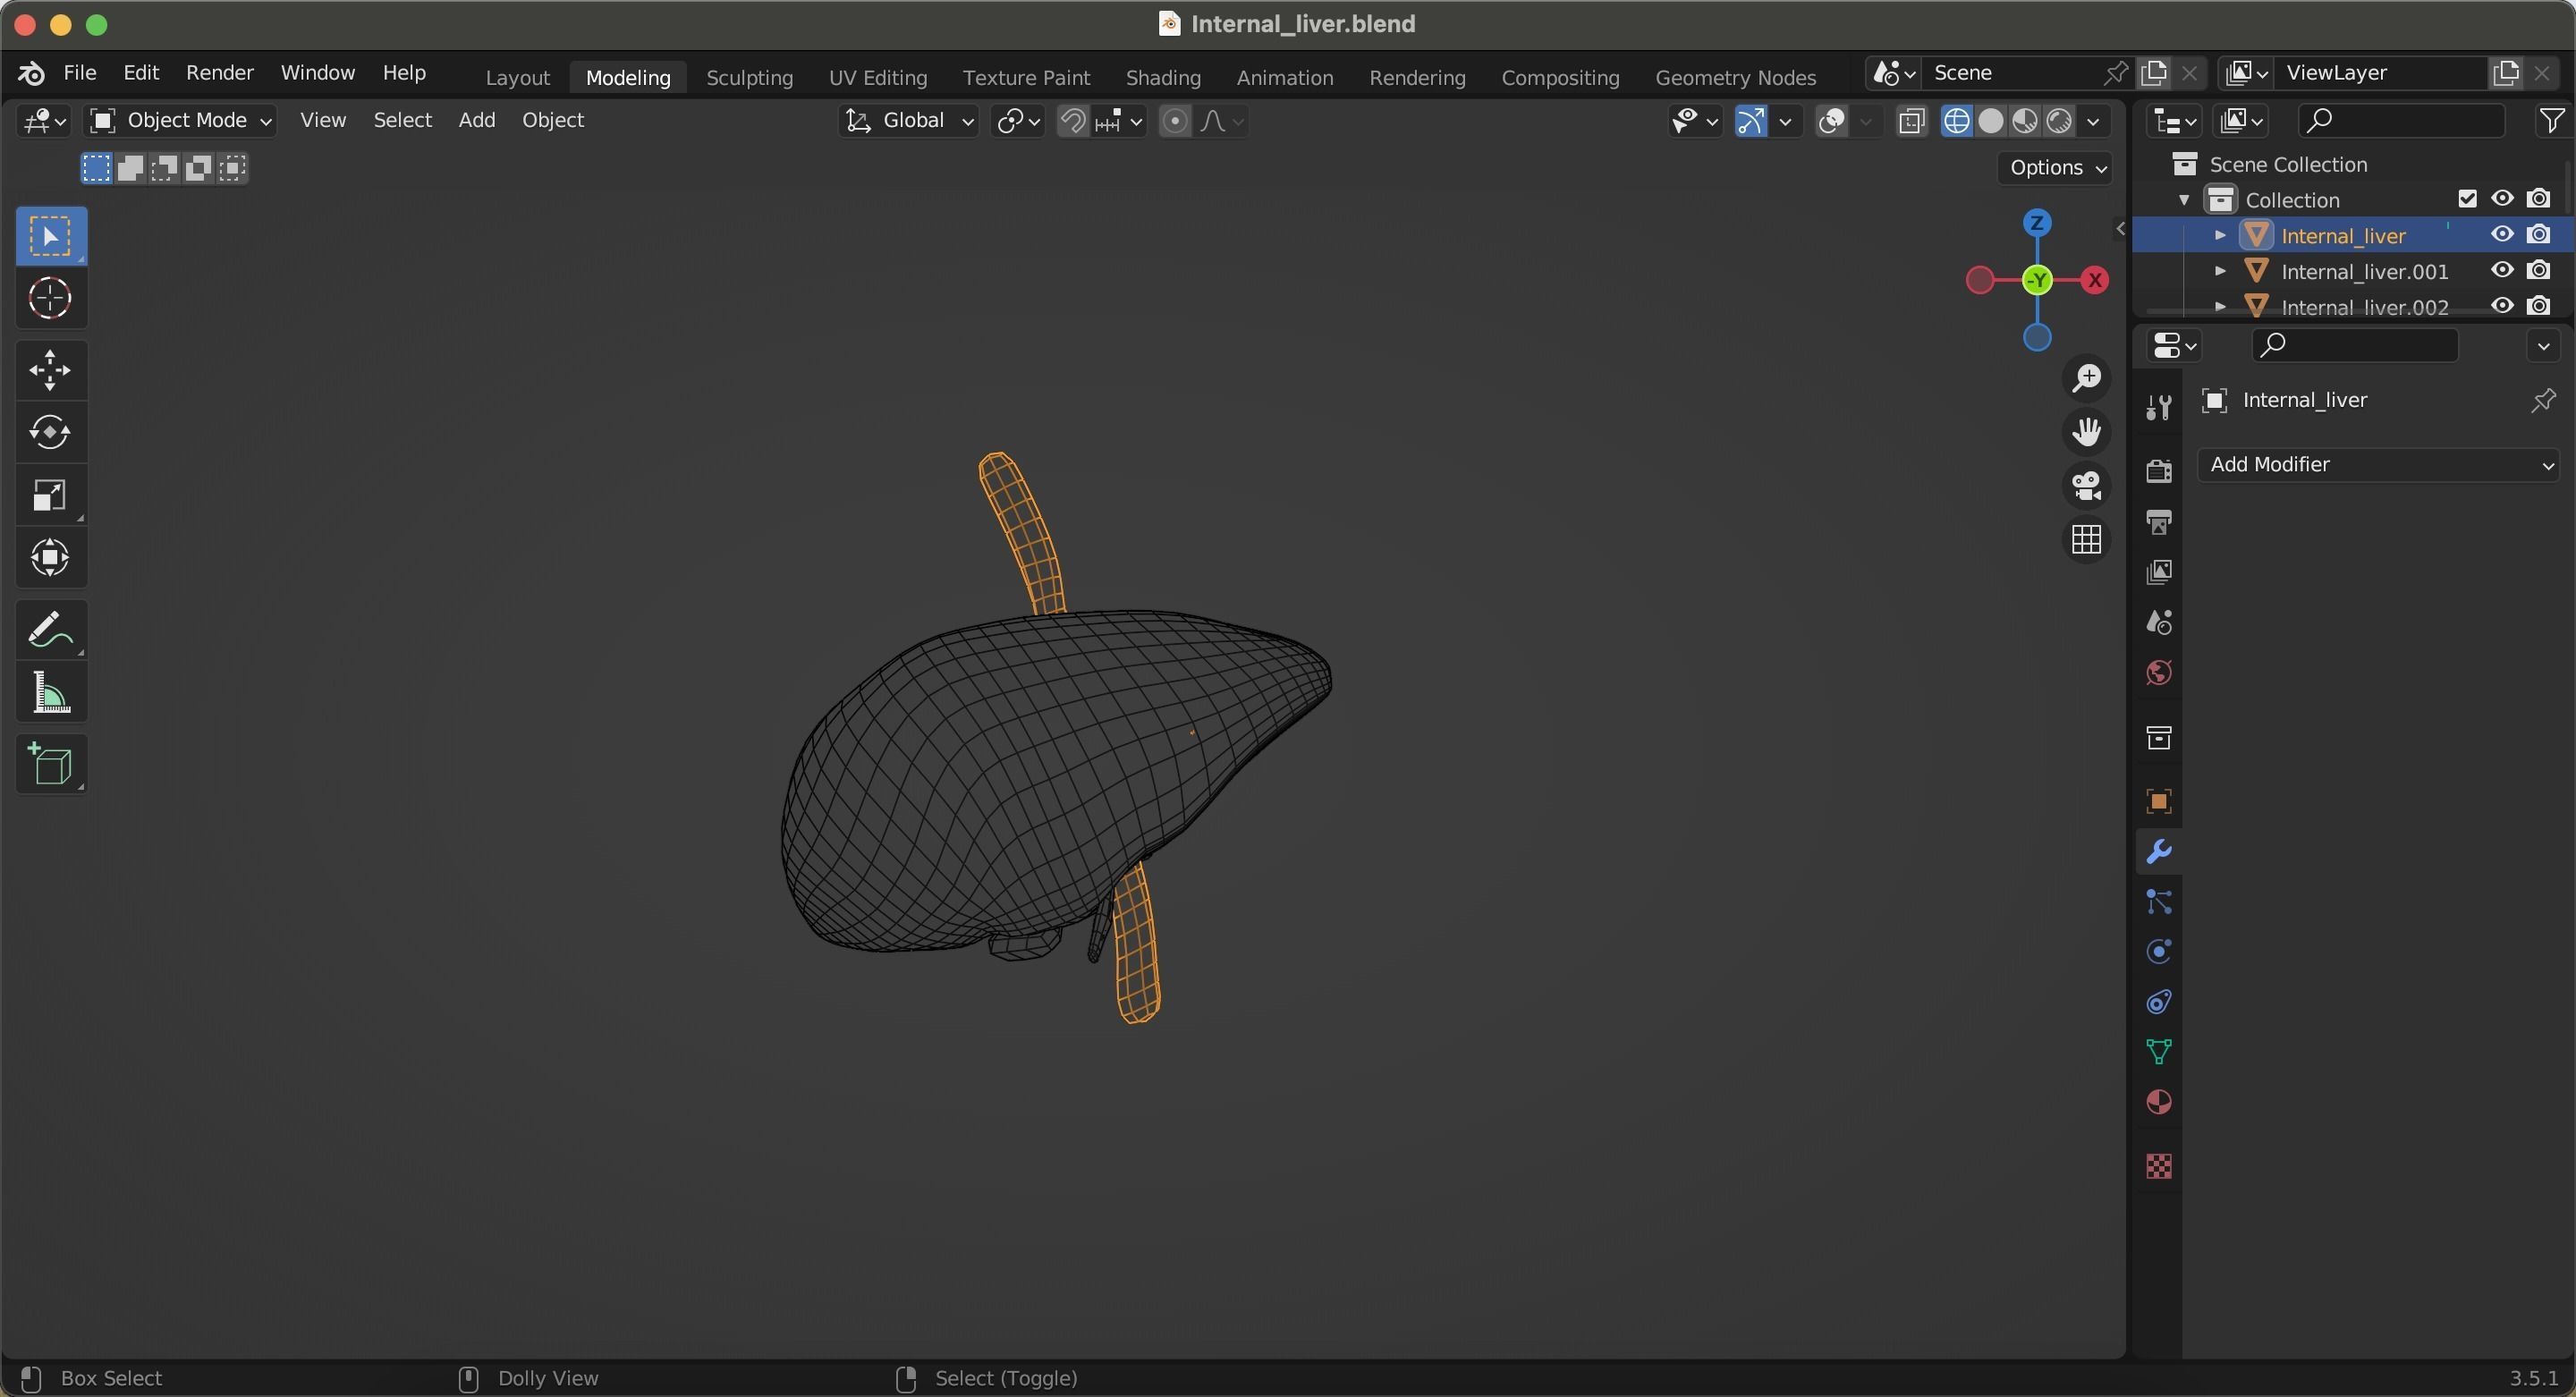Open the shading options dropdown arrow
Image resolution: width=2576 pixels, height=1397 pixels.
(2093, 121)
